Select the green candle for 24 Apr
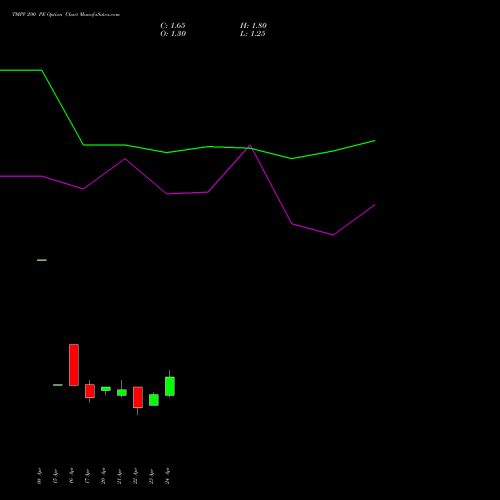This screenshot has height=500, width=500. click(x=170, y=386)
